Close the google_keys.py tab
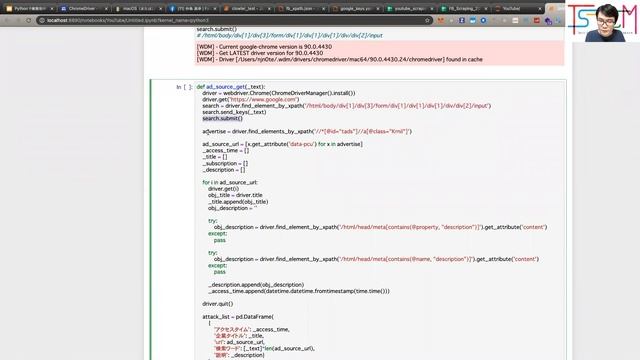The width and height of the screenshot is (640, 360). tap(378, 8)
